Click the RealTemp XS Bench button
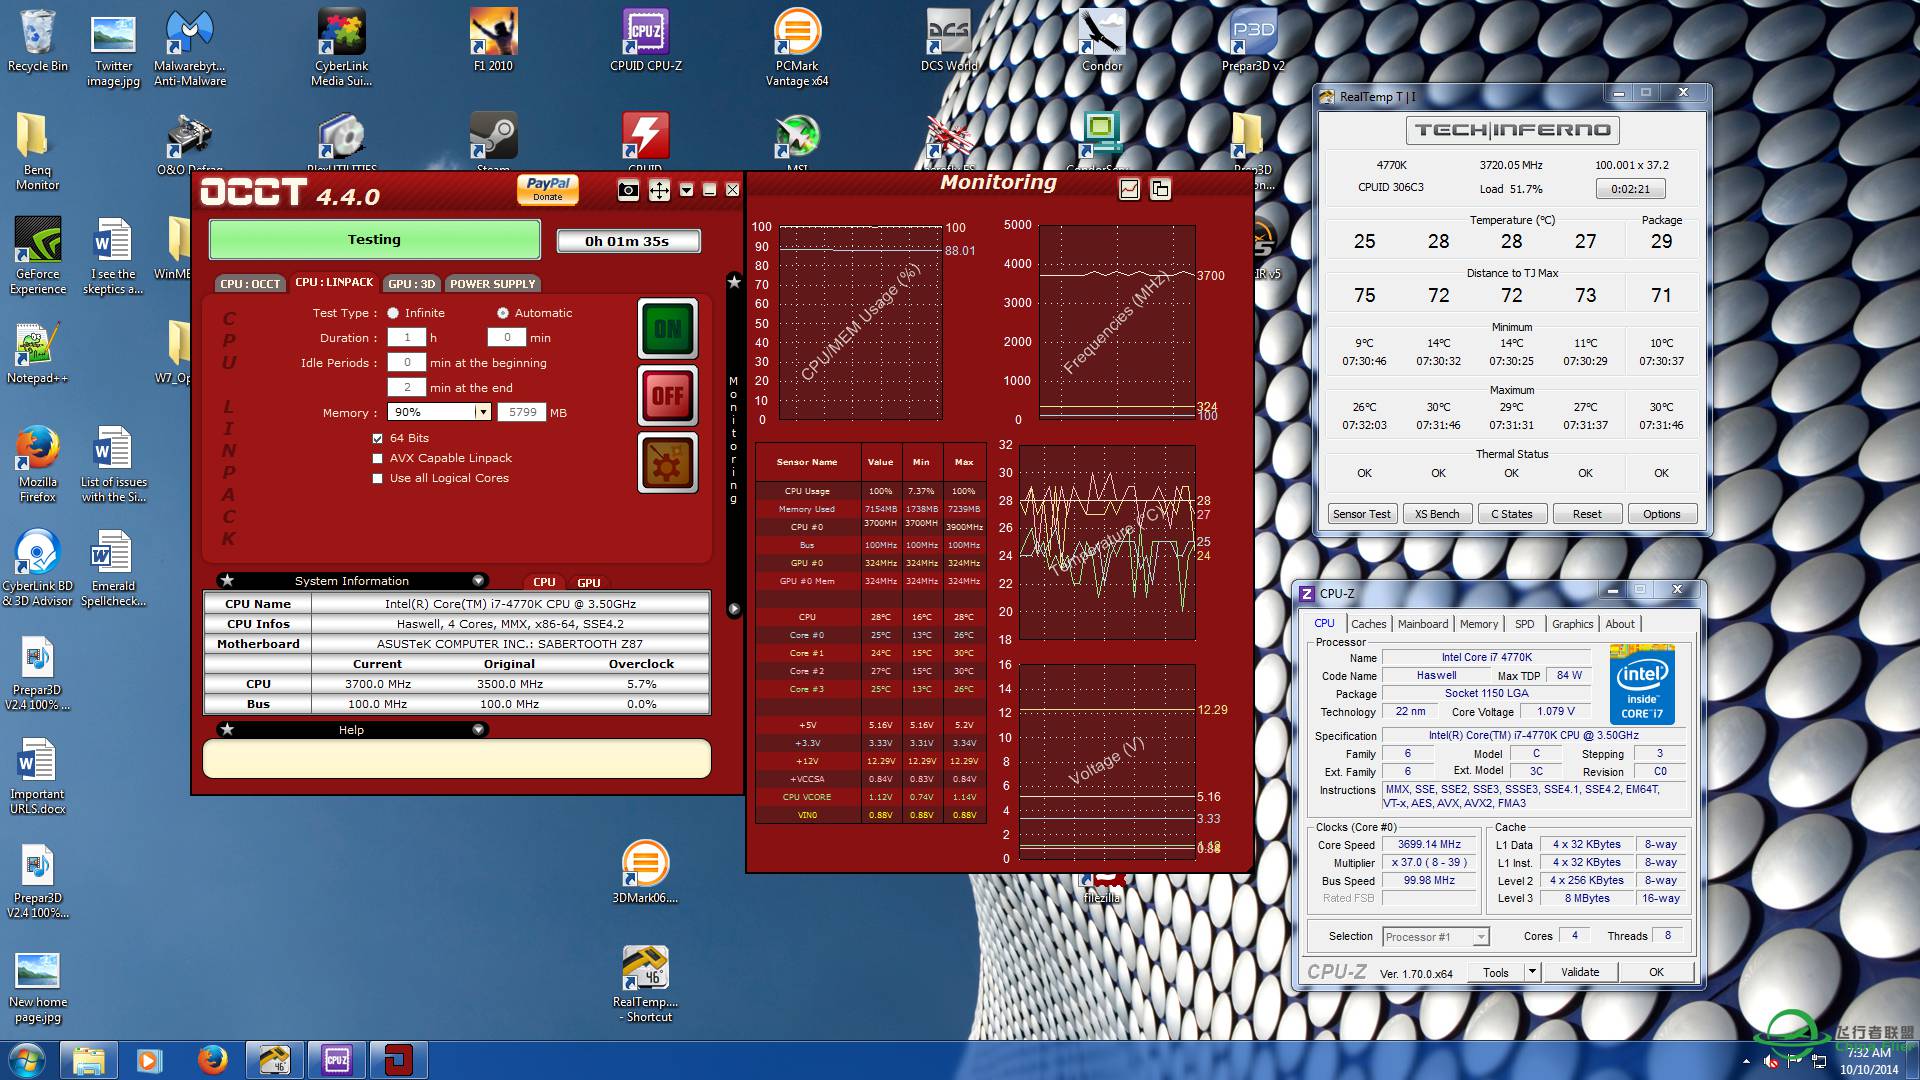Viewport: 1920px width, 1080px height. pyautogui.click(x=1436, y=513)
